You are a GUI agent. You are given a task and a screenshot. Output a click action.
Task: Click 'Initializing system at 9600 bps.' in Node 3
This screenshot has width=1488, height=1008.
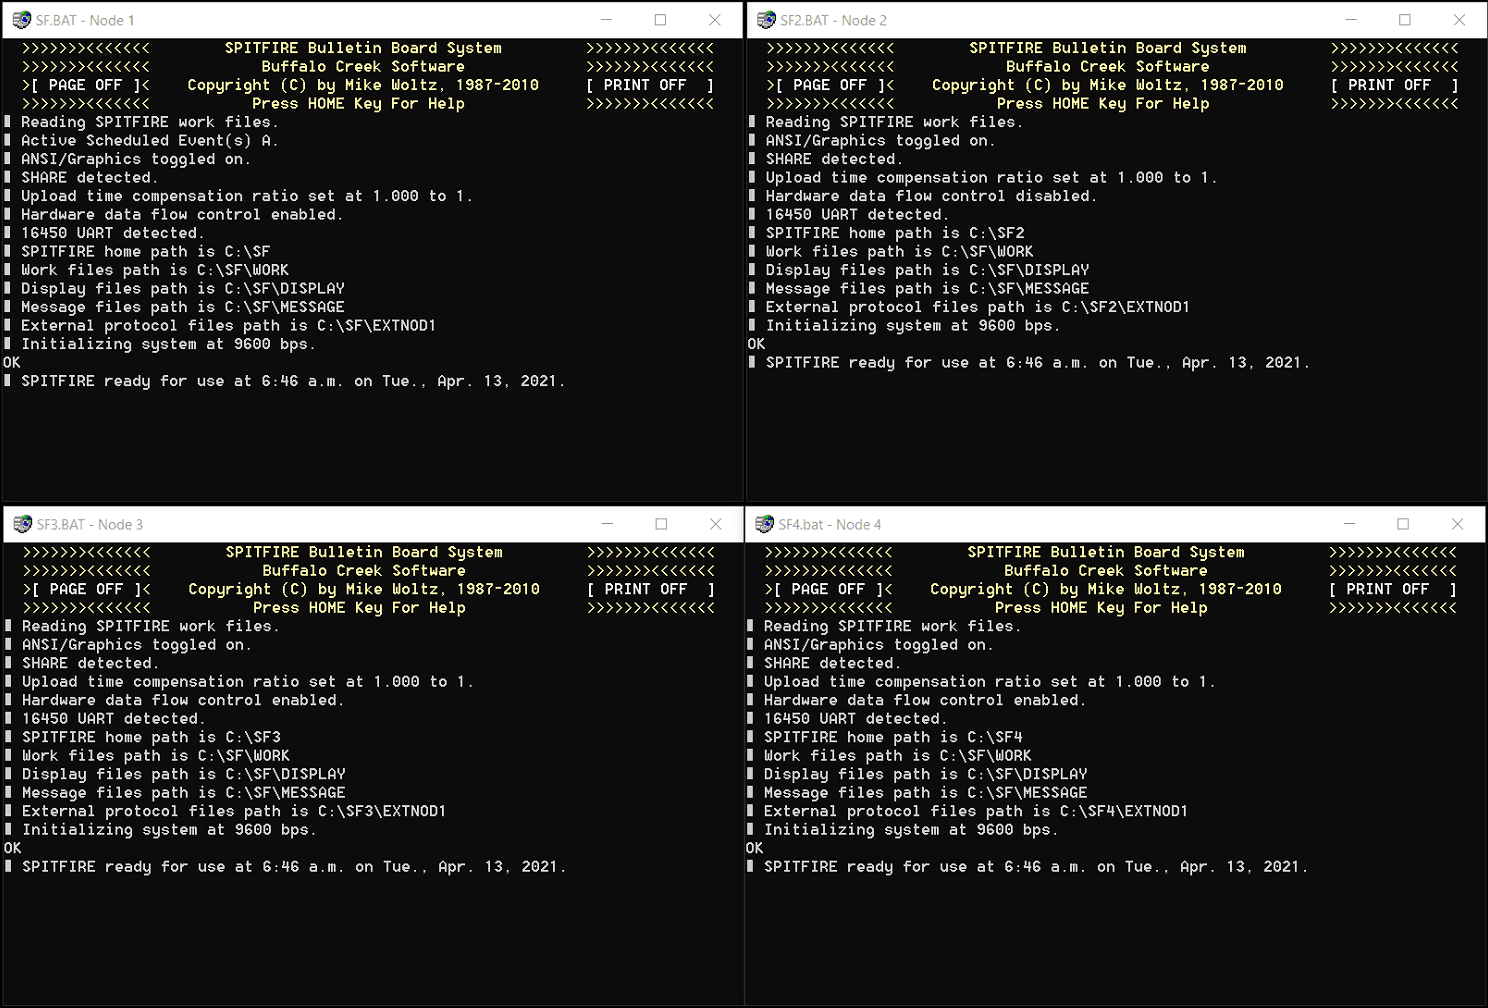tap(169, 830)
